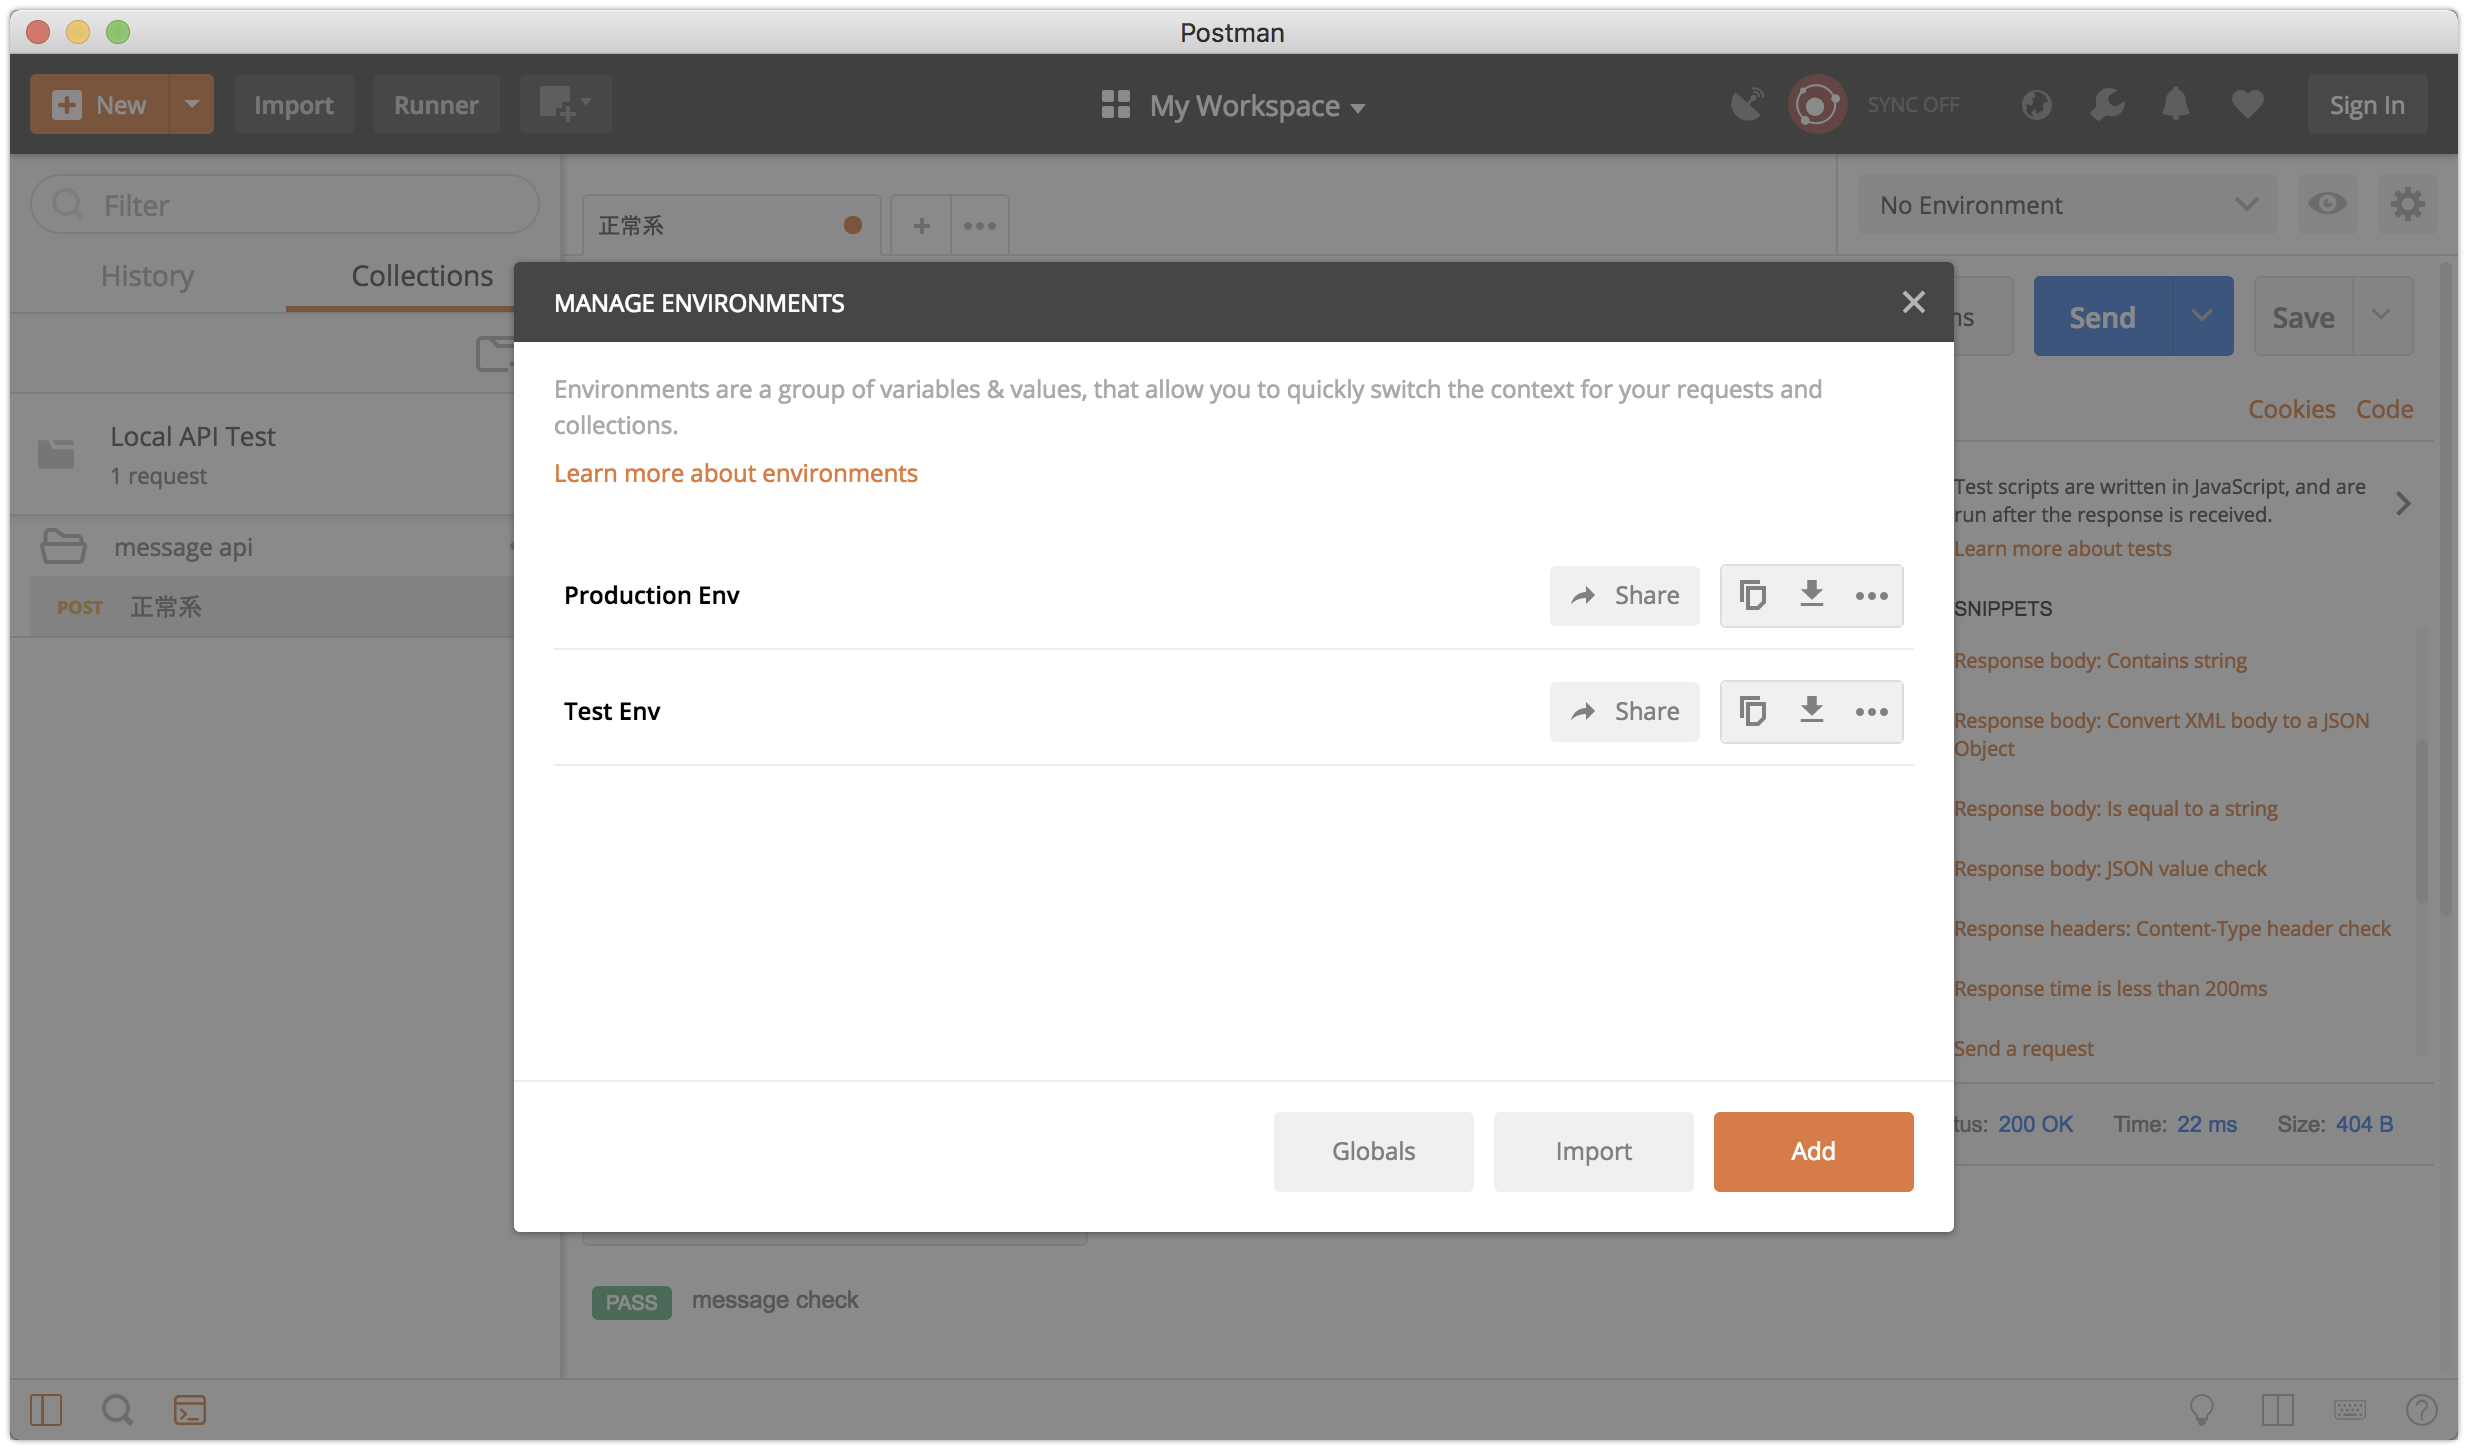The image size is (2468, 1450).
Task: Open a new request tab
Action: 921,225
